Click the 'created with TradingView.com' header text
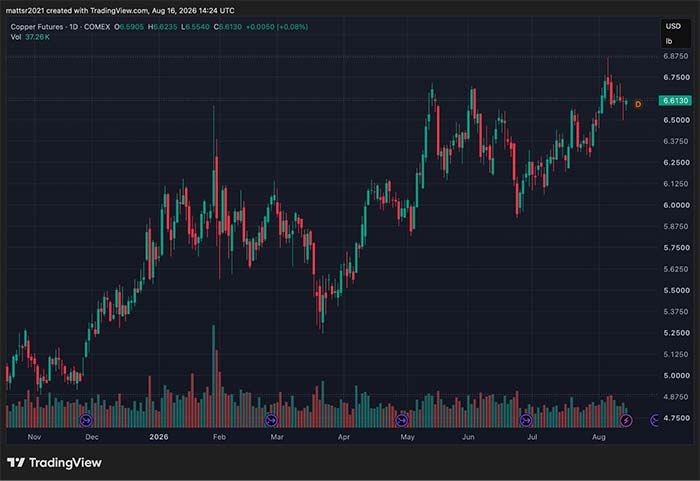This screenshot has height=481, width=700. point(97,10)
